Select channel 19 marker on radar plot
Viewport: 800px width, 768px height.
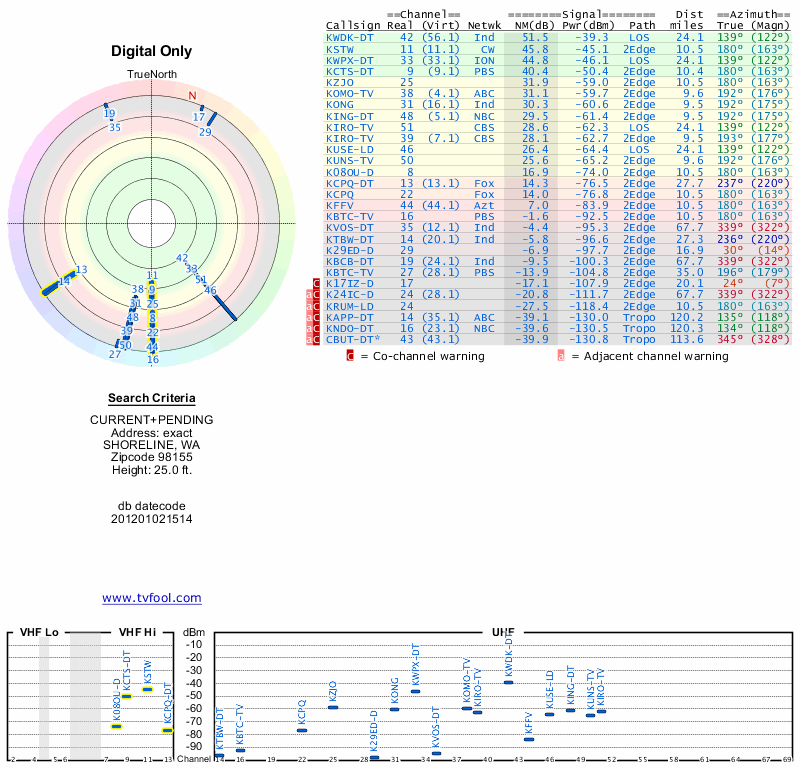coord(109,114)
